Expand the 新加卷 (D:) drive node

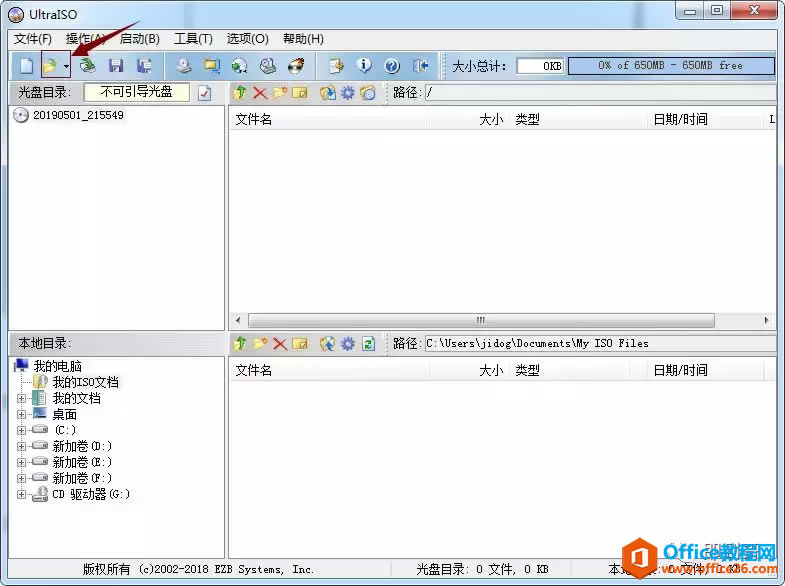tap(22, 446)
